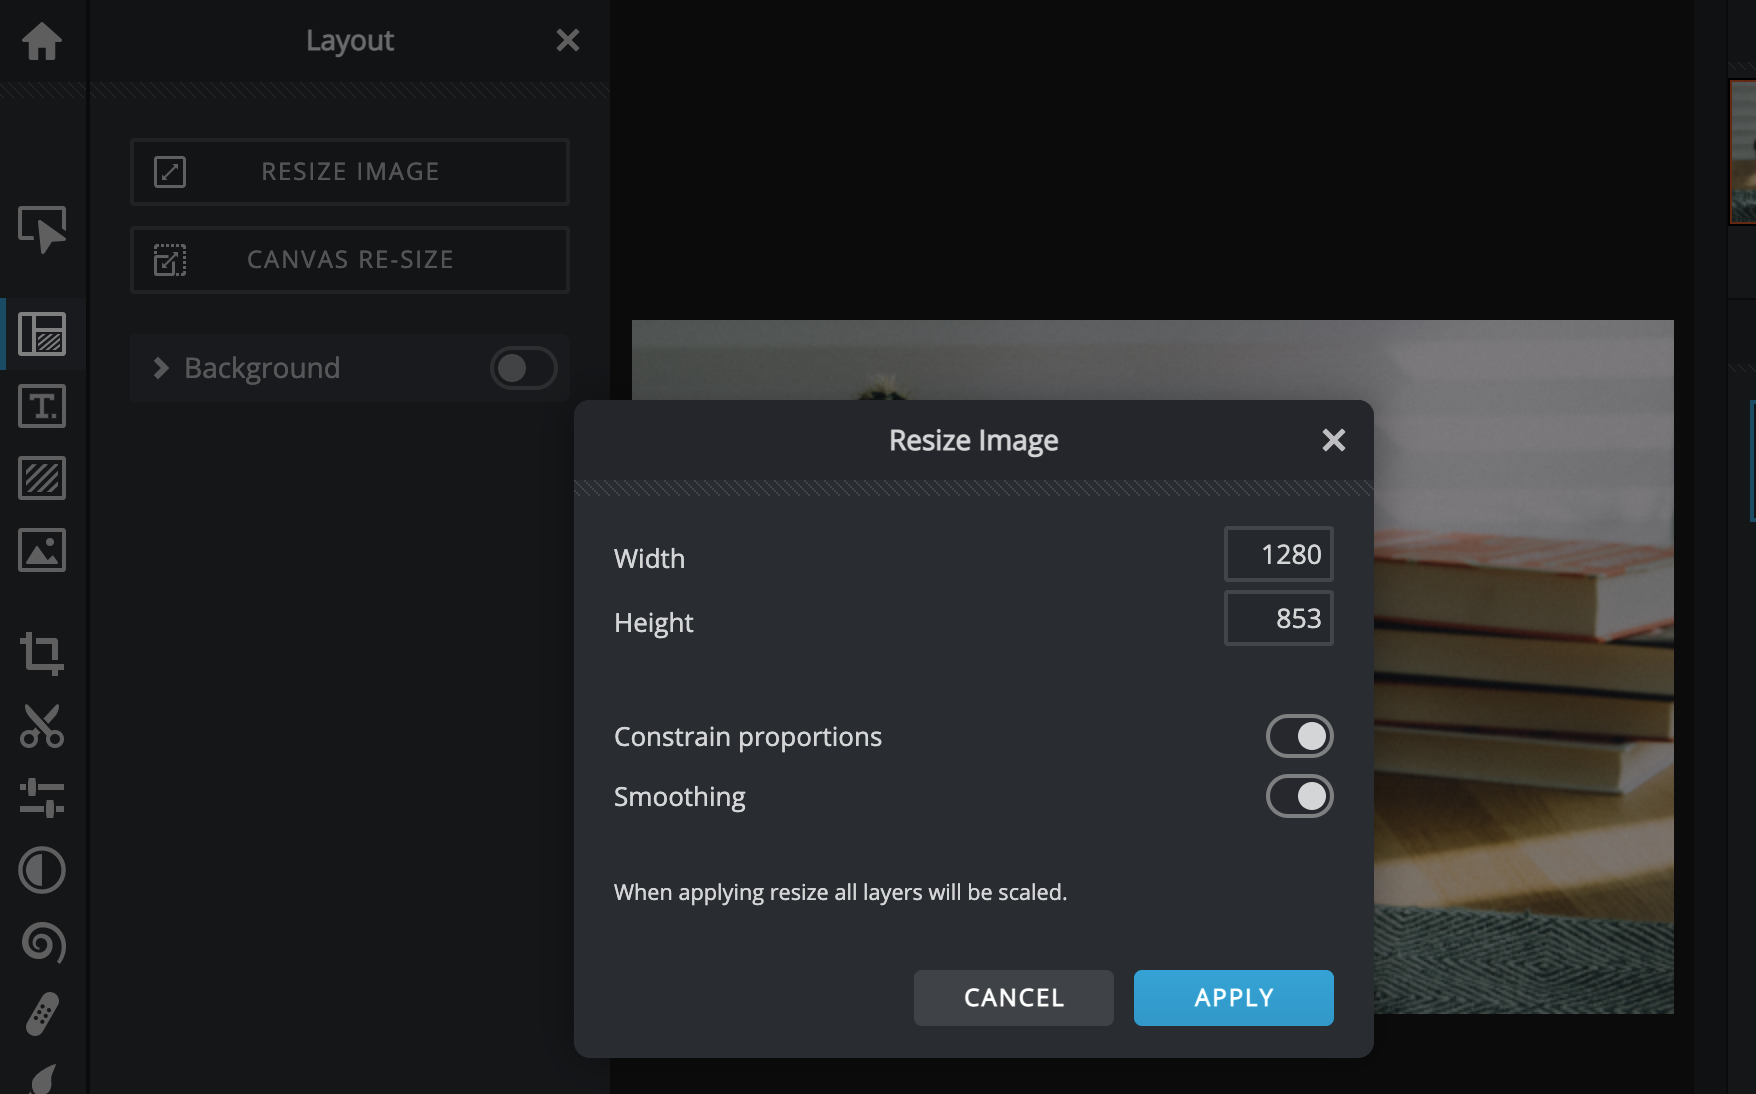Open the Liquify swirl tool
The height and width of the screenshot is (1094, 1756).
click(x=42, y=942)
